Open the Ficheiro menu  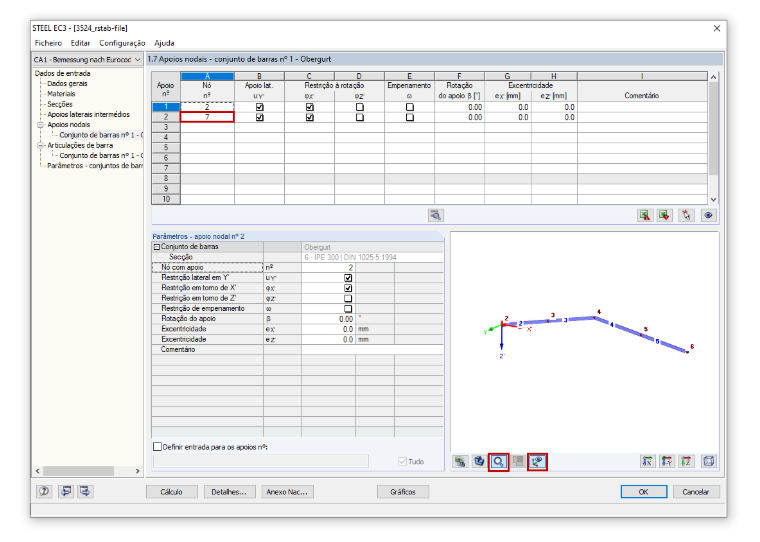(x=48, y=43)
